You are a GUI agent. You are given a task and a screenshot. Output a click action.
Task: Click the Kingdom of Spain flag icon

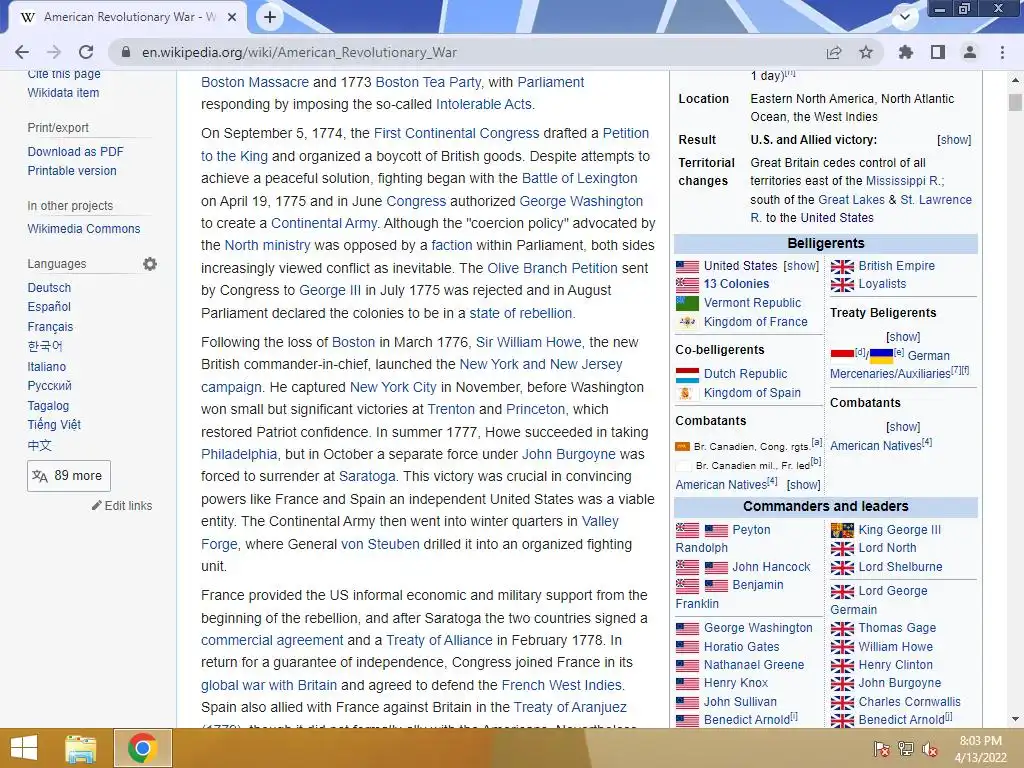686,393
